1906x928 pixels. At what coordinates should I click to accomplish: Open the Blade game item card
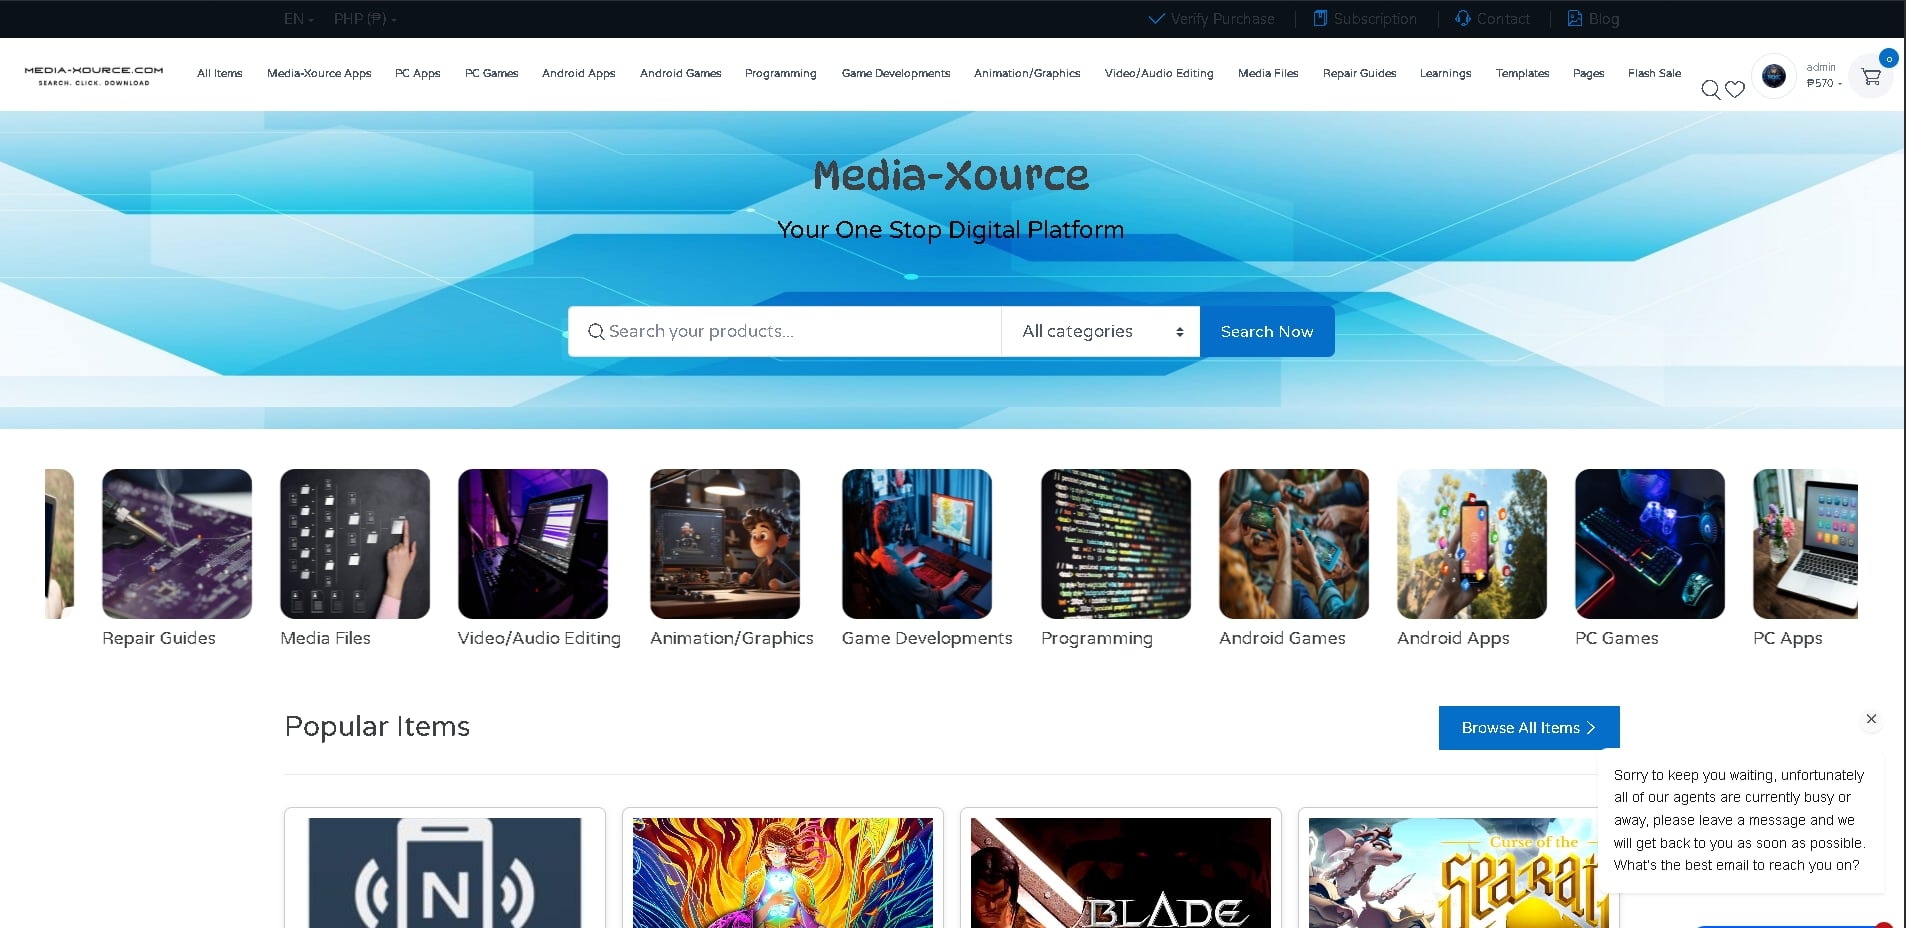[1121, 868]
